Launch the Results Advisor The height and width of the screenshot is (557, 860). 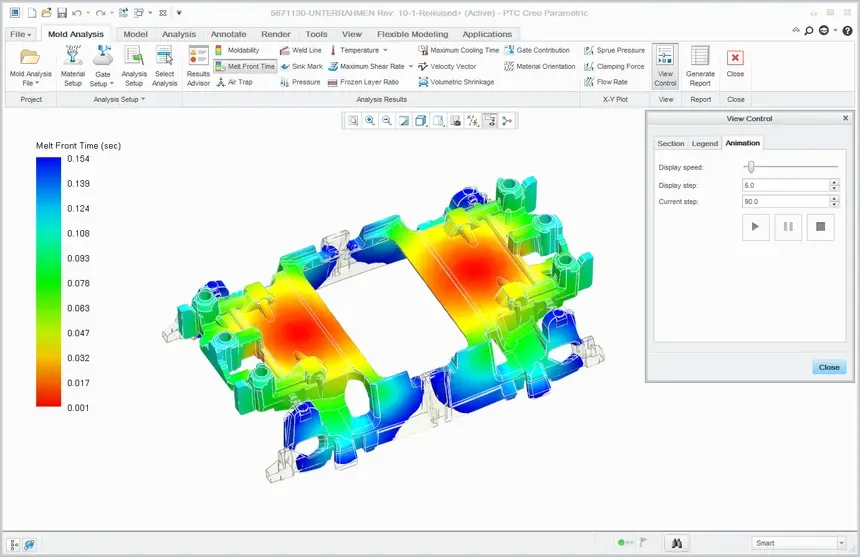[x=198, y=66]
